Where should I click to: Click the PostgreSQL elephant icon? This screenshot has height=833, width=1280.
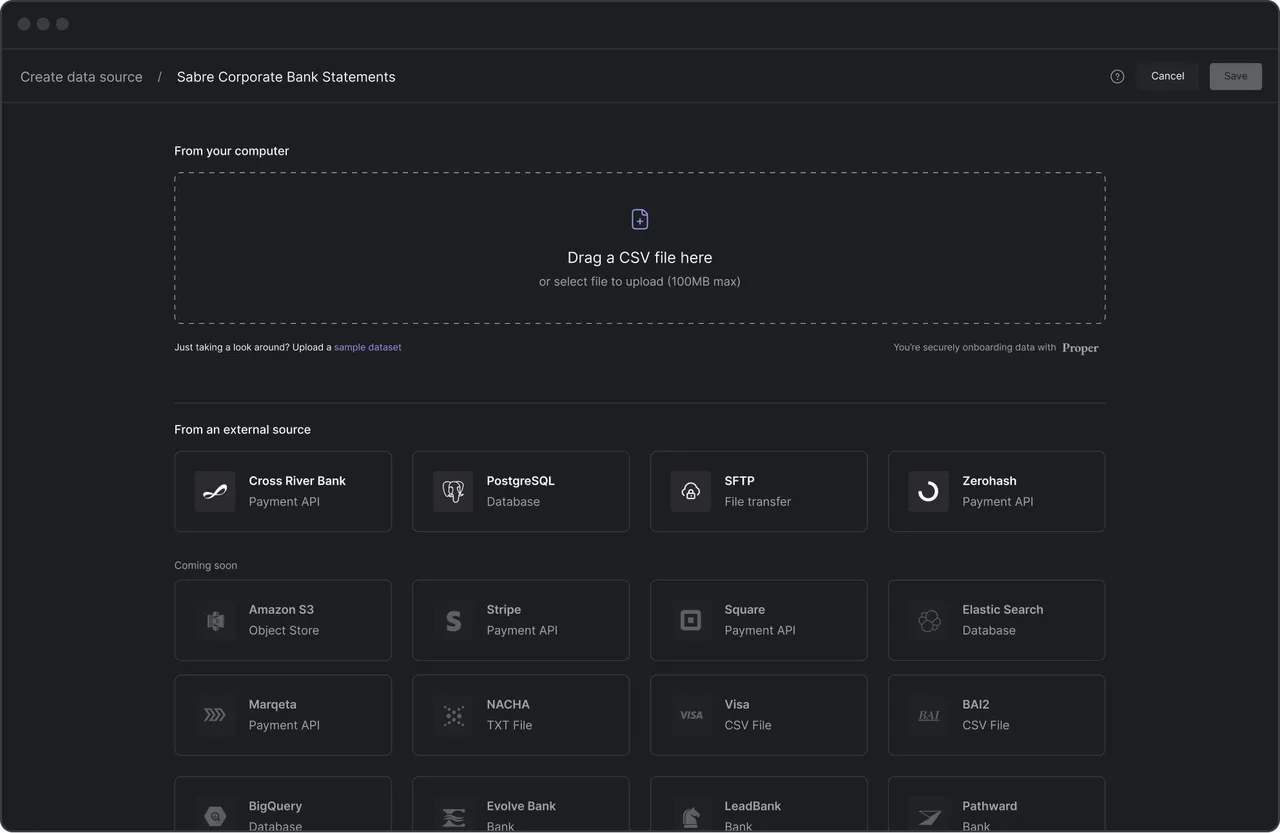point(453,491)
